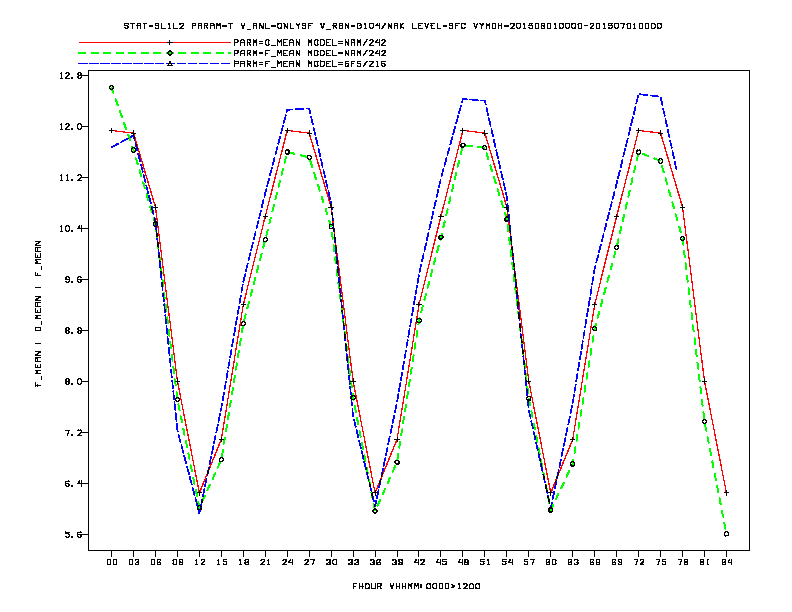Screen dimensions: 792x612
Task: Click x-axis tick label 24
Action: coord(287,562)
